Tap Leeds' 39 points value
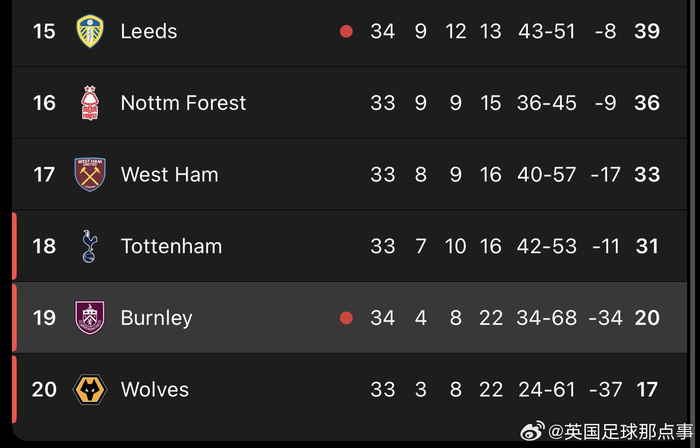700x448 pixels. click(646, 31)
